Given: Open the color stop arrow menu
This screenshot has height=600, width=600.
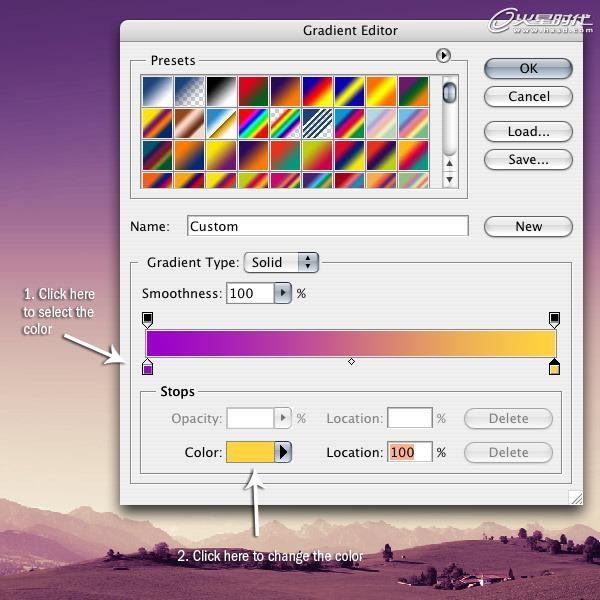Looking at the screenshot, I should click(x=283, y=452).
